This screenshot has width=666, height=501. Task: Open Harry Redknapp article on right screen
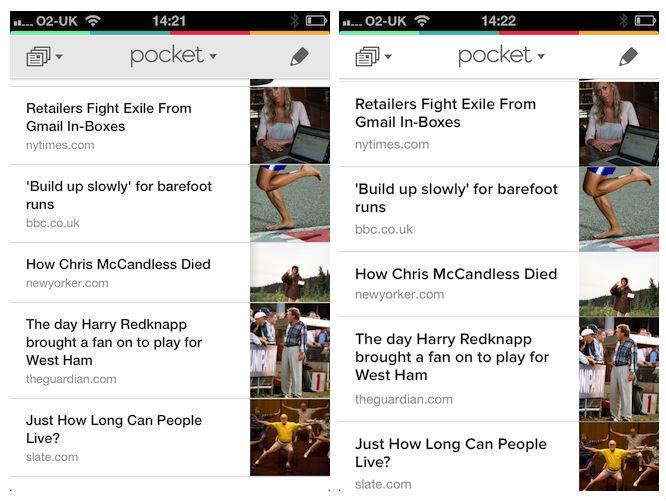(x=459, y=369)
